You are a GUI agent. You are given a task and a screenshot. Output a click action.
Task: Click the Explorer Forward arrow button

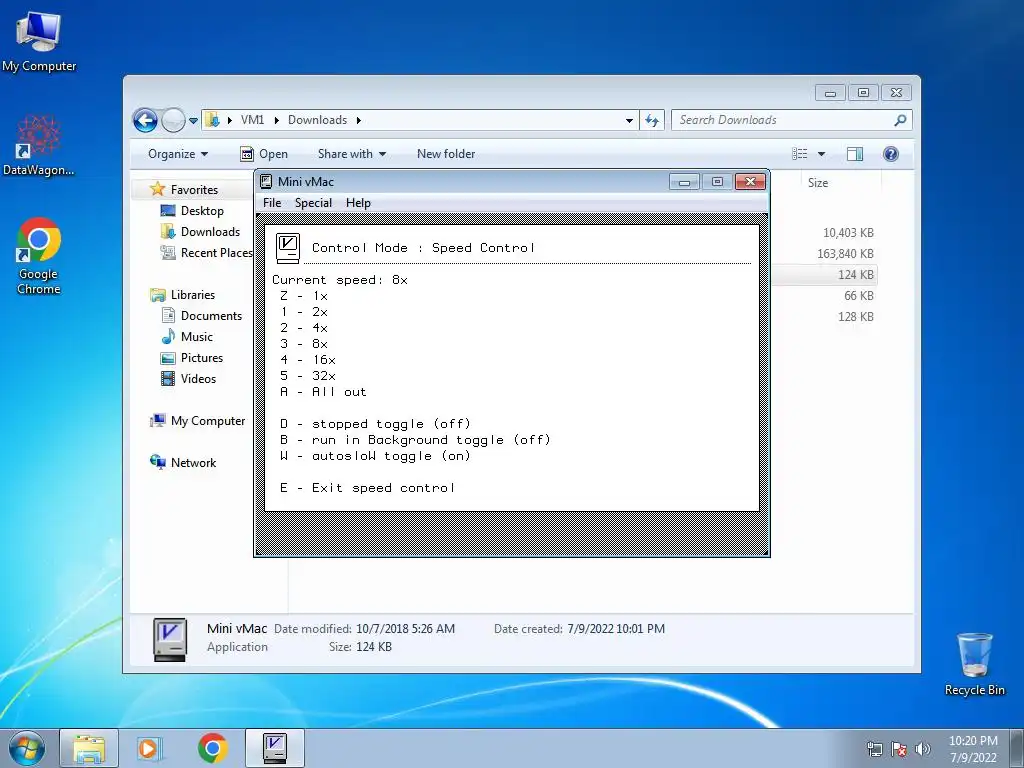173,120
